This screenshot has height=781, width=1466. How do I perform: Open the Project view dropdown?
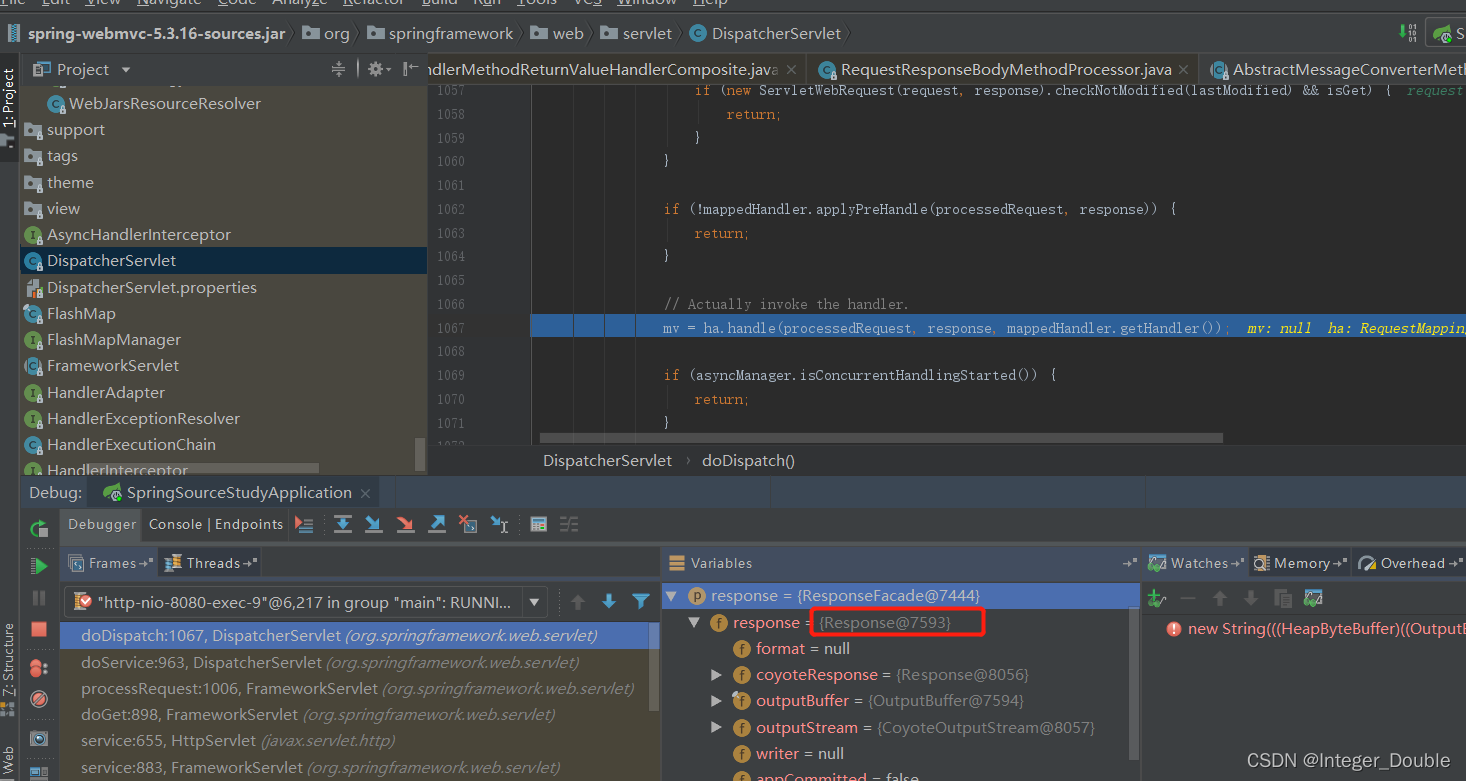pos(126,69)
